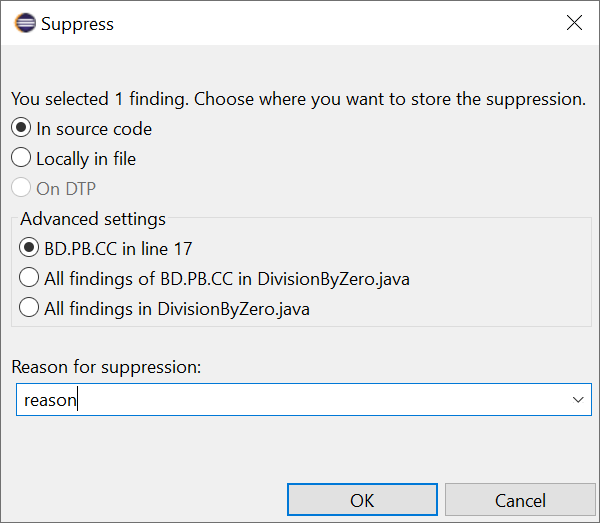
Task: Click the Eclipse icon in title bar
Action: coord(25,23)
